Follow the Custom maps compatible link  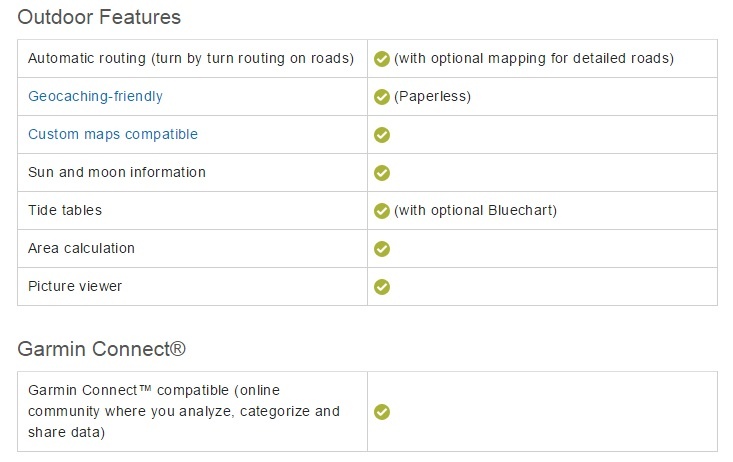(113, 135)
